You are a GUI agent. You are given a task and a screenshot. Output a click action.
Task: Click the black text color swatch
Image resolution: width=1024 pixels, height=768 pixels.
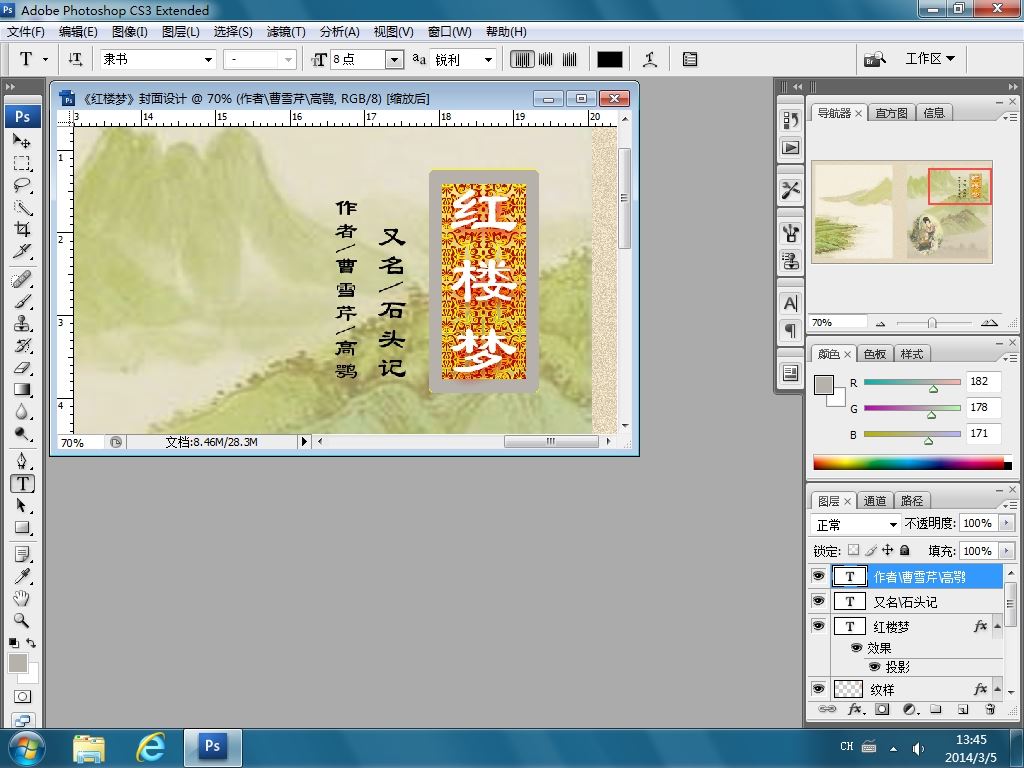[609, 59]
